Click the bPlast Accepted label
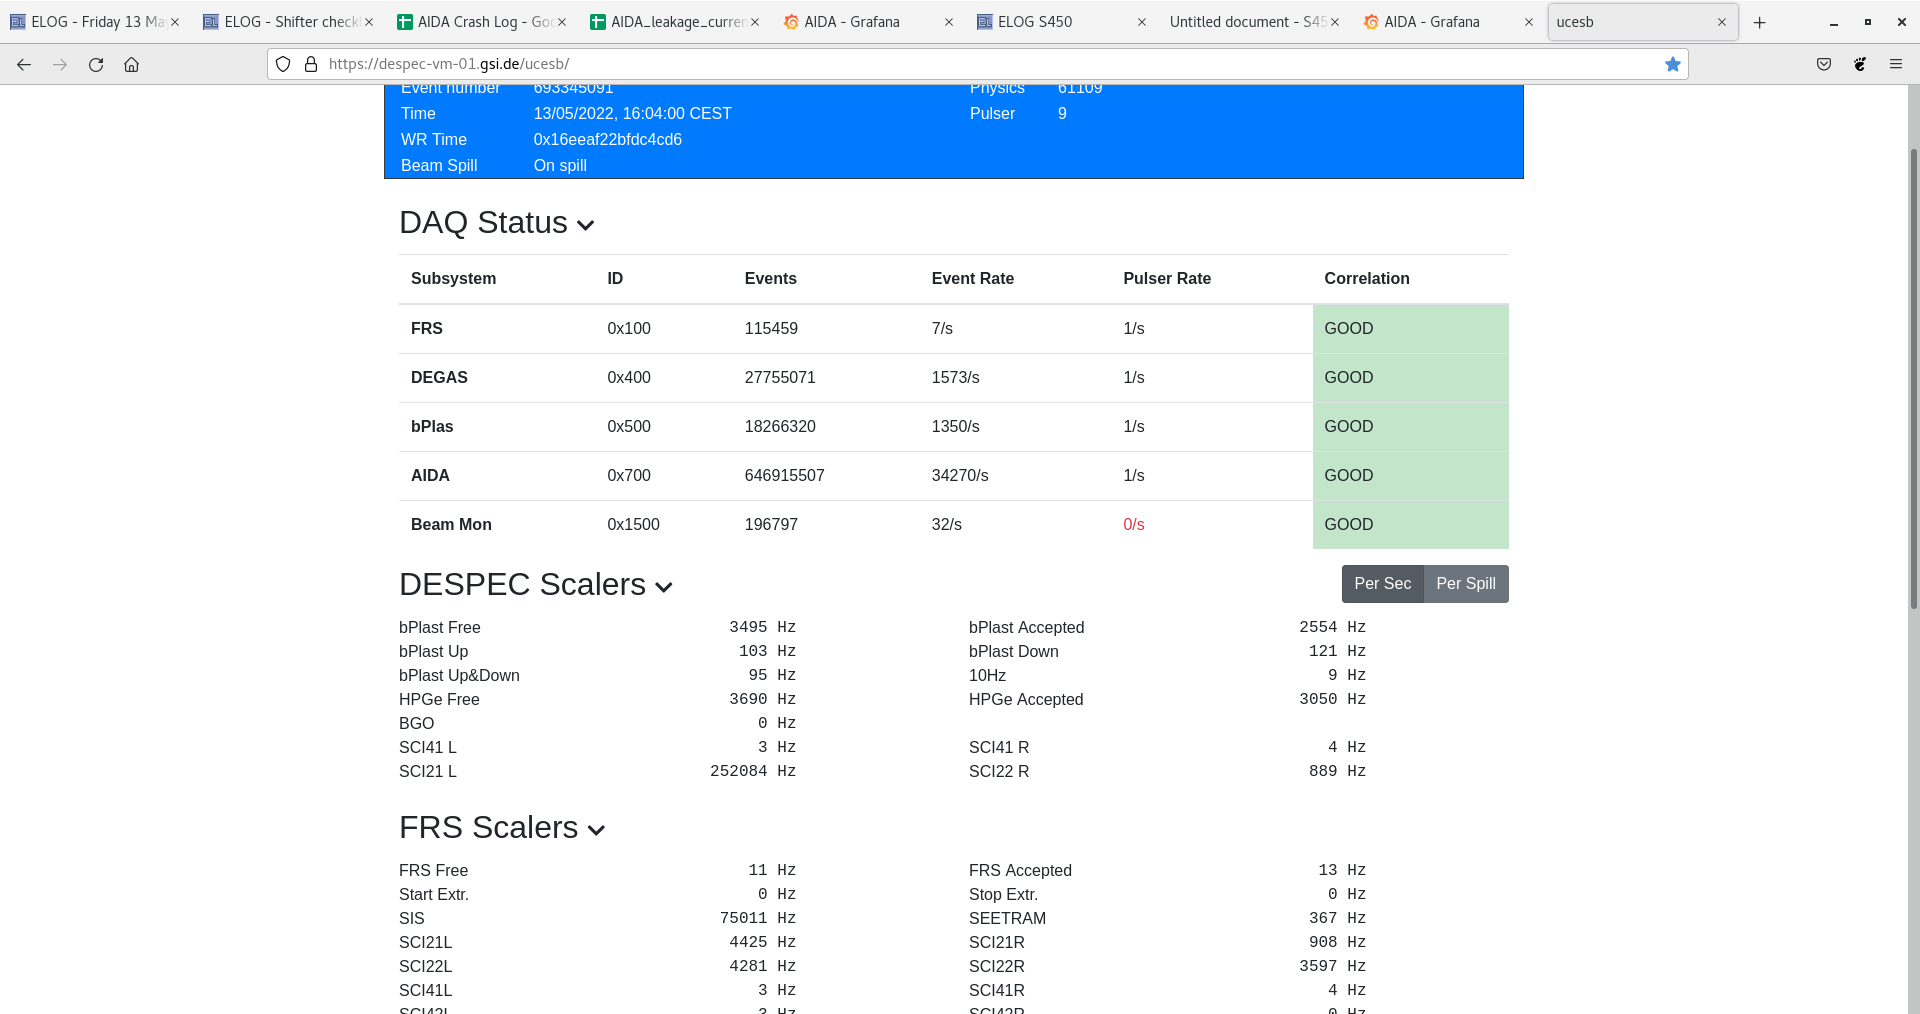Image resolution: width=1920 pixels, height=1014 pixels. (x=1027, y=628)
